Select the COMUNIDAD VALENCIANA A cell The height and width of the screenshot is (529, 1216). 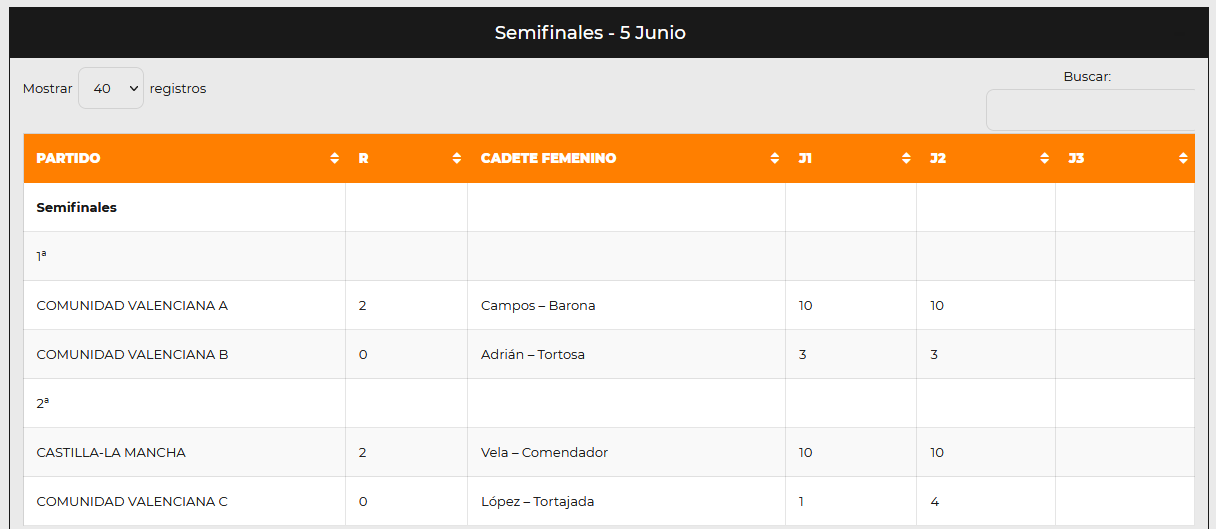[132, 305]
